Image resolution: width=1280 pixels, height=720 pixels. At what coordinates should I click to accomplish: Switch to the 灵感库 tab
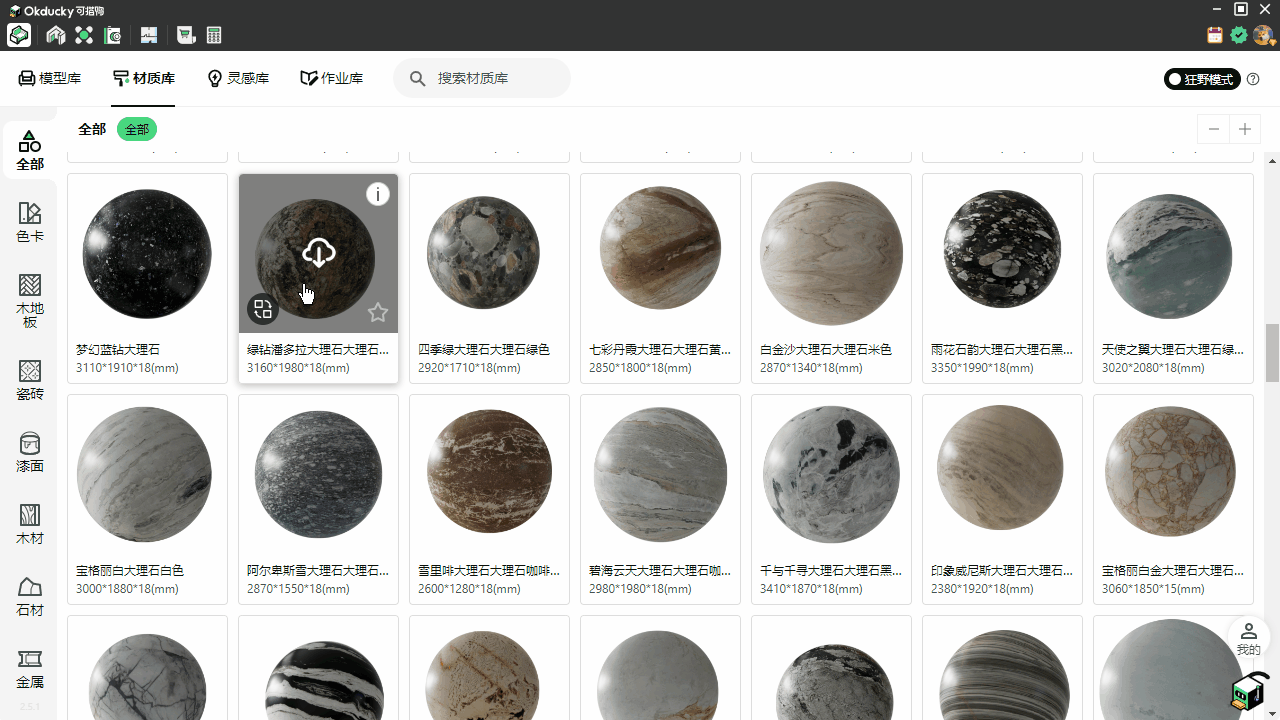(x=238, y=78)
